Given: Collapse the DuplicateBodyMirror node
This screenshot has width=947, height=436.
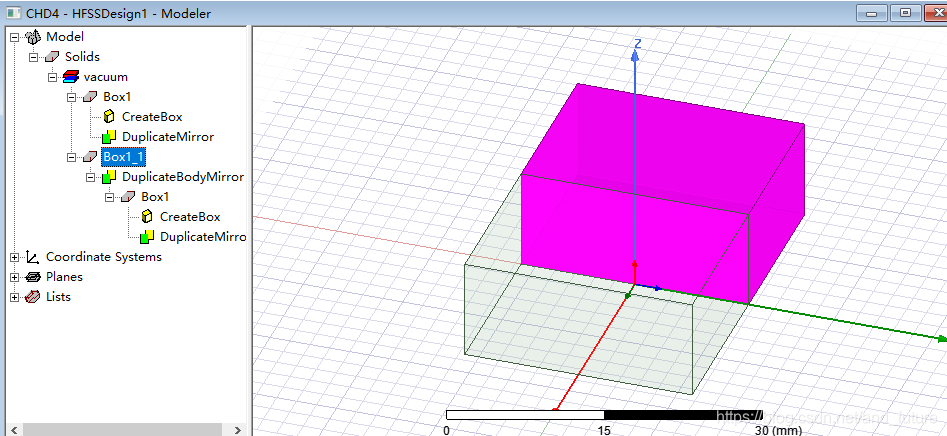Looking at the screenshot, I should tap(90, 178).
